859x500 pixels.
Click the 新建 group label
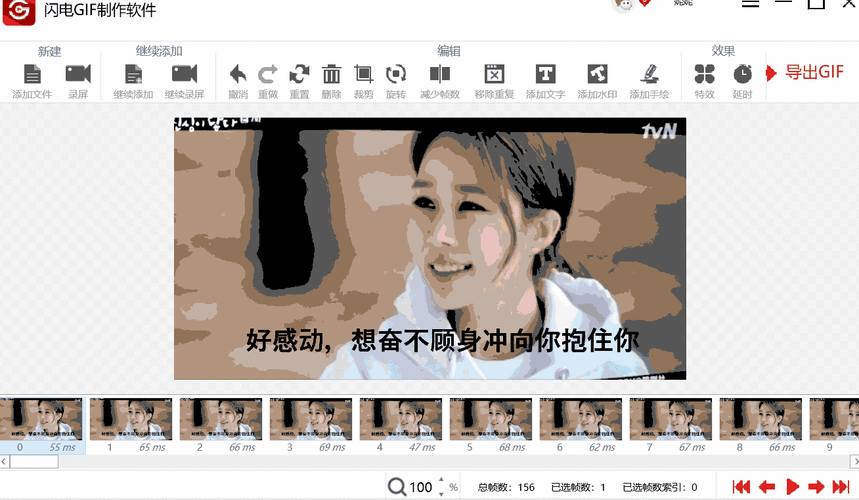tap(49, 51)
